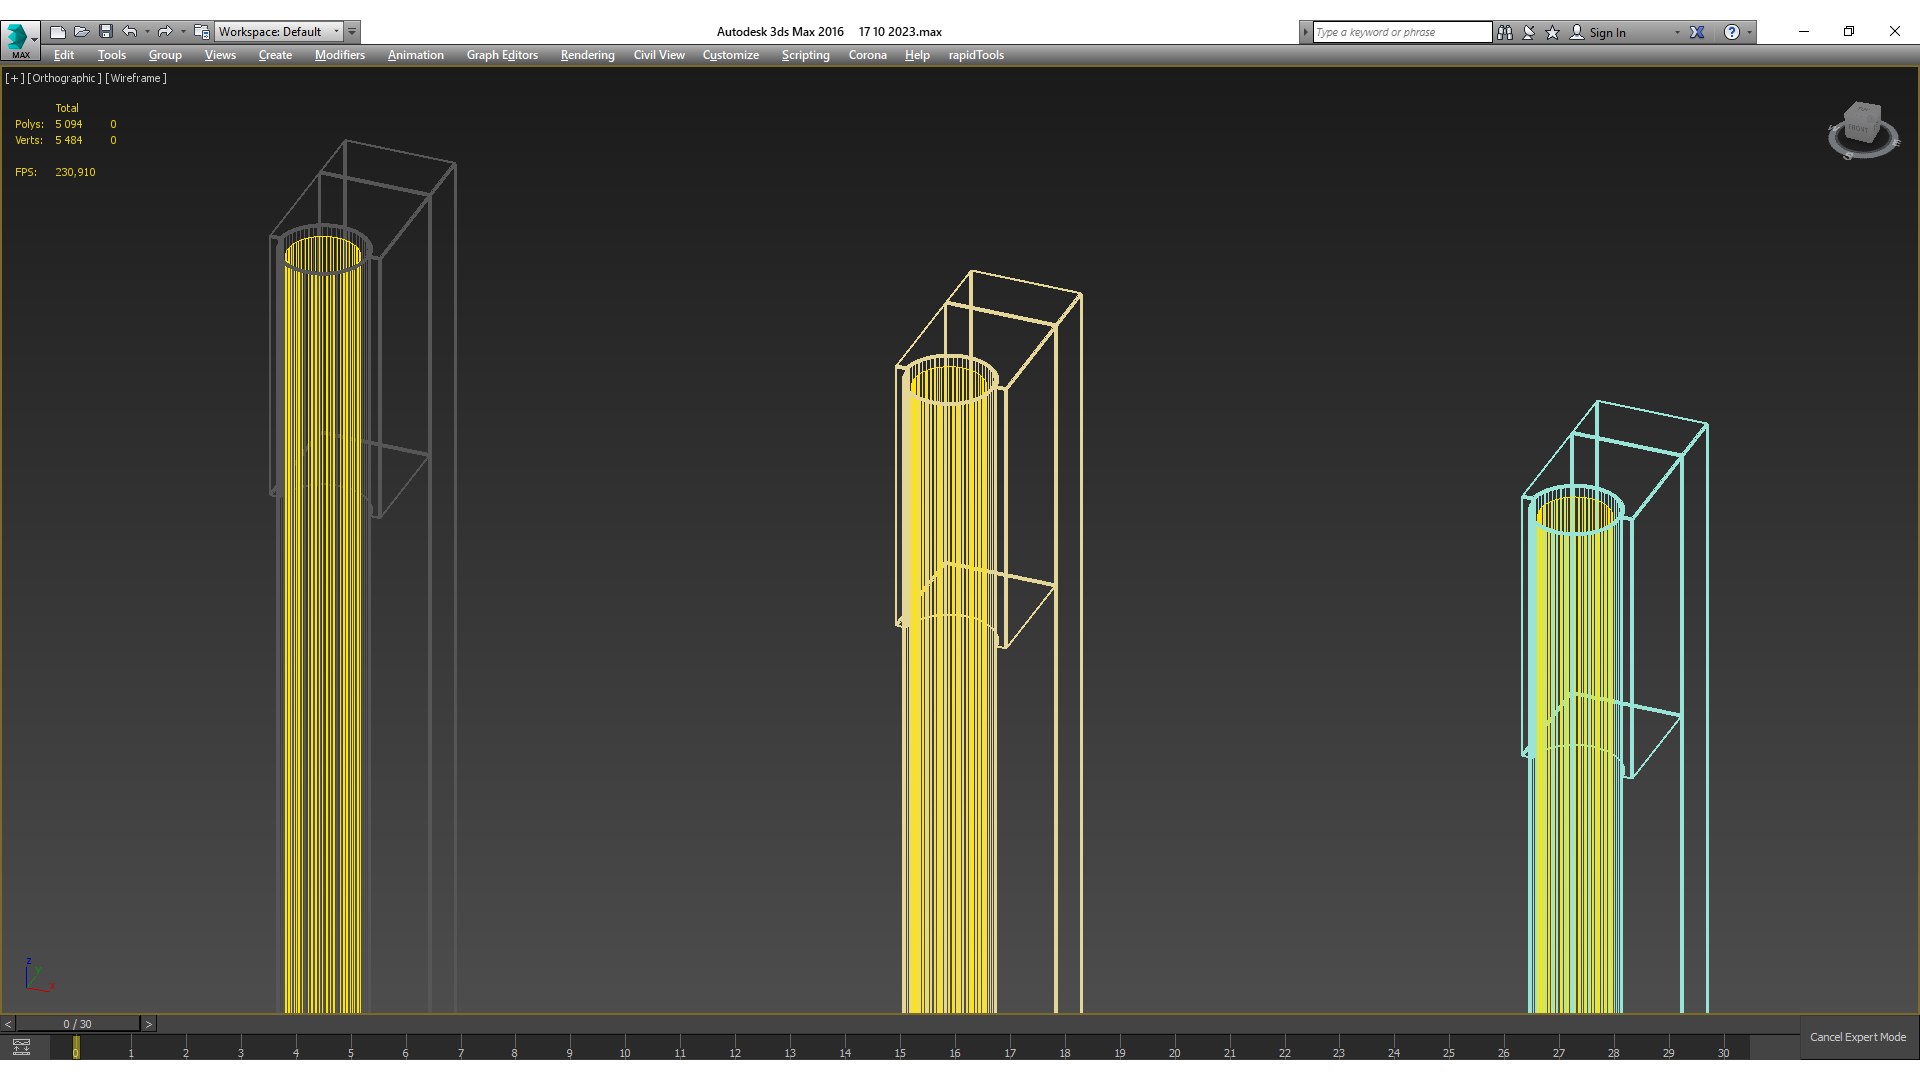Redo with the forward arrow icon
Screen dimensions: 1920x1080
(165, 32)
